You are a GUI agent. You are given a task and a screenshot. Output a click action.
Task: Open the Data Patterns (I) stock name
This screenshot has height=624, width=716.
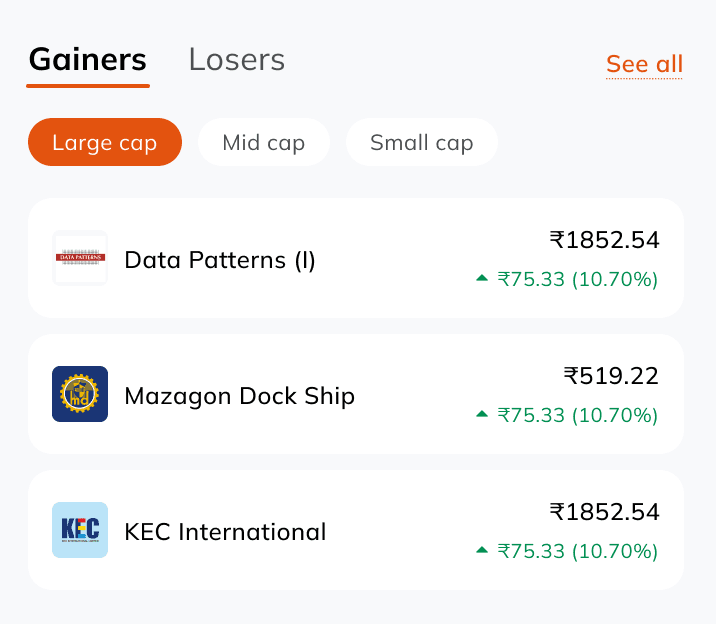click(220, 260)
